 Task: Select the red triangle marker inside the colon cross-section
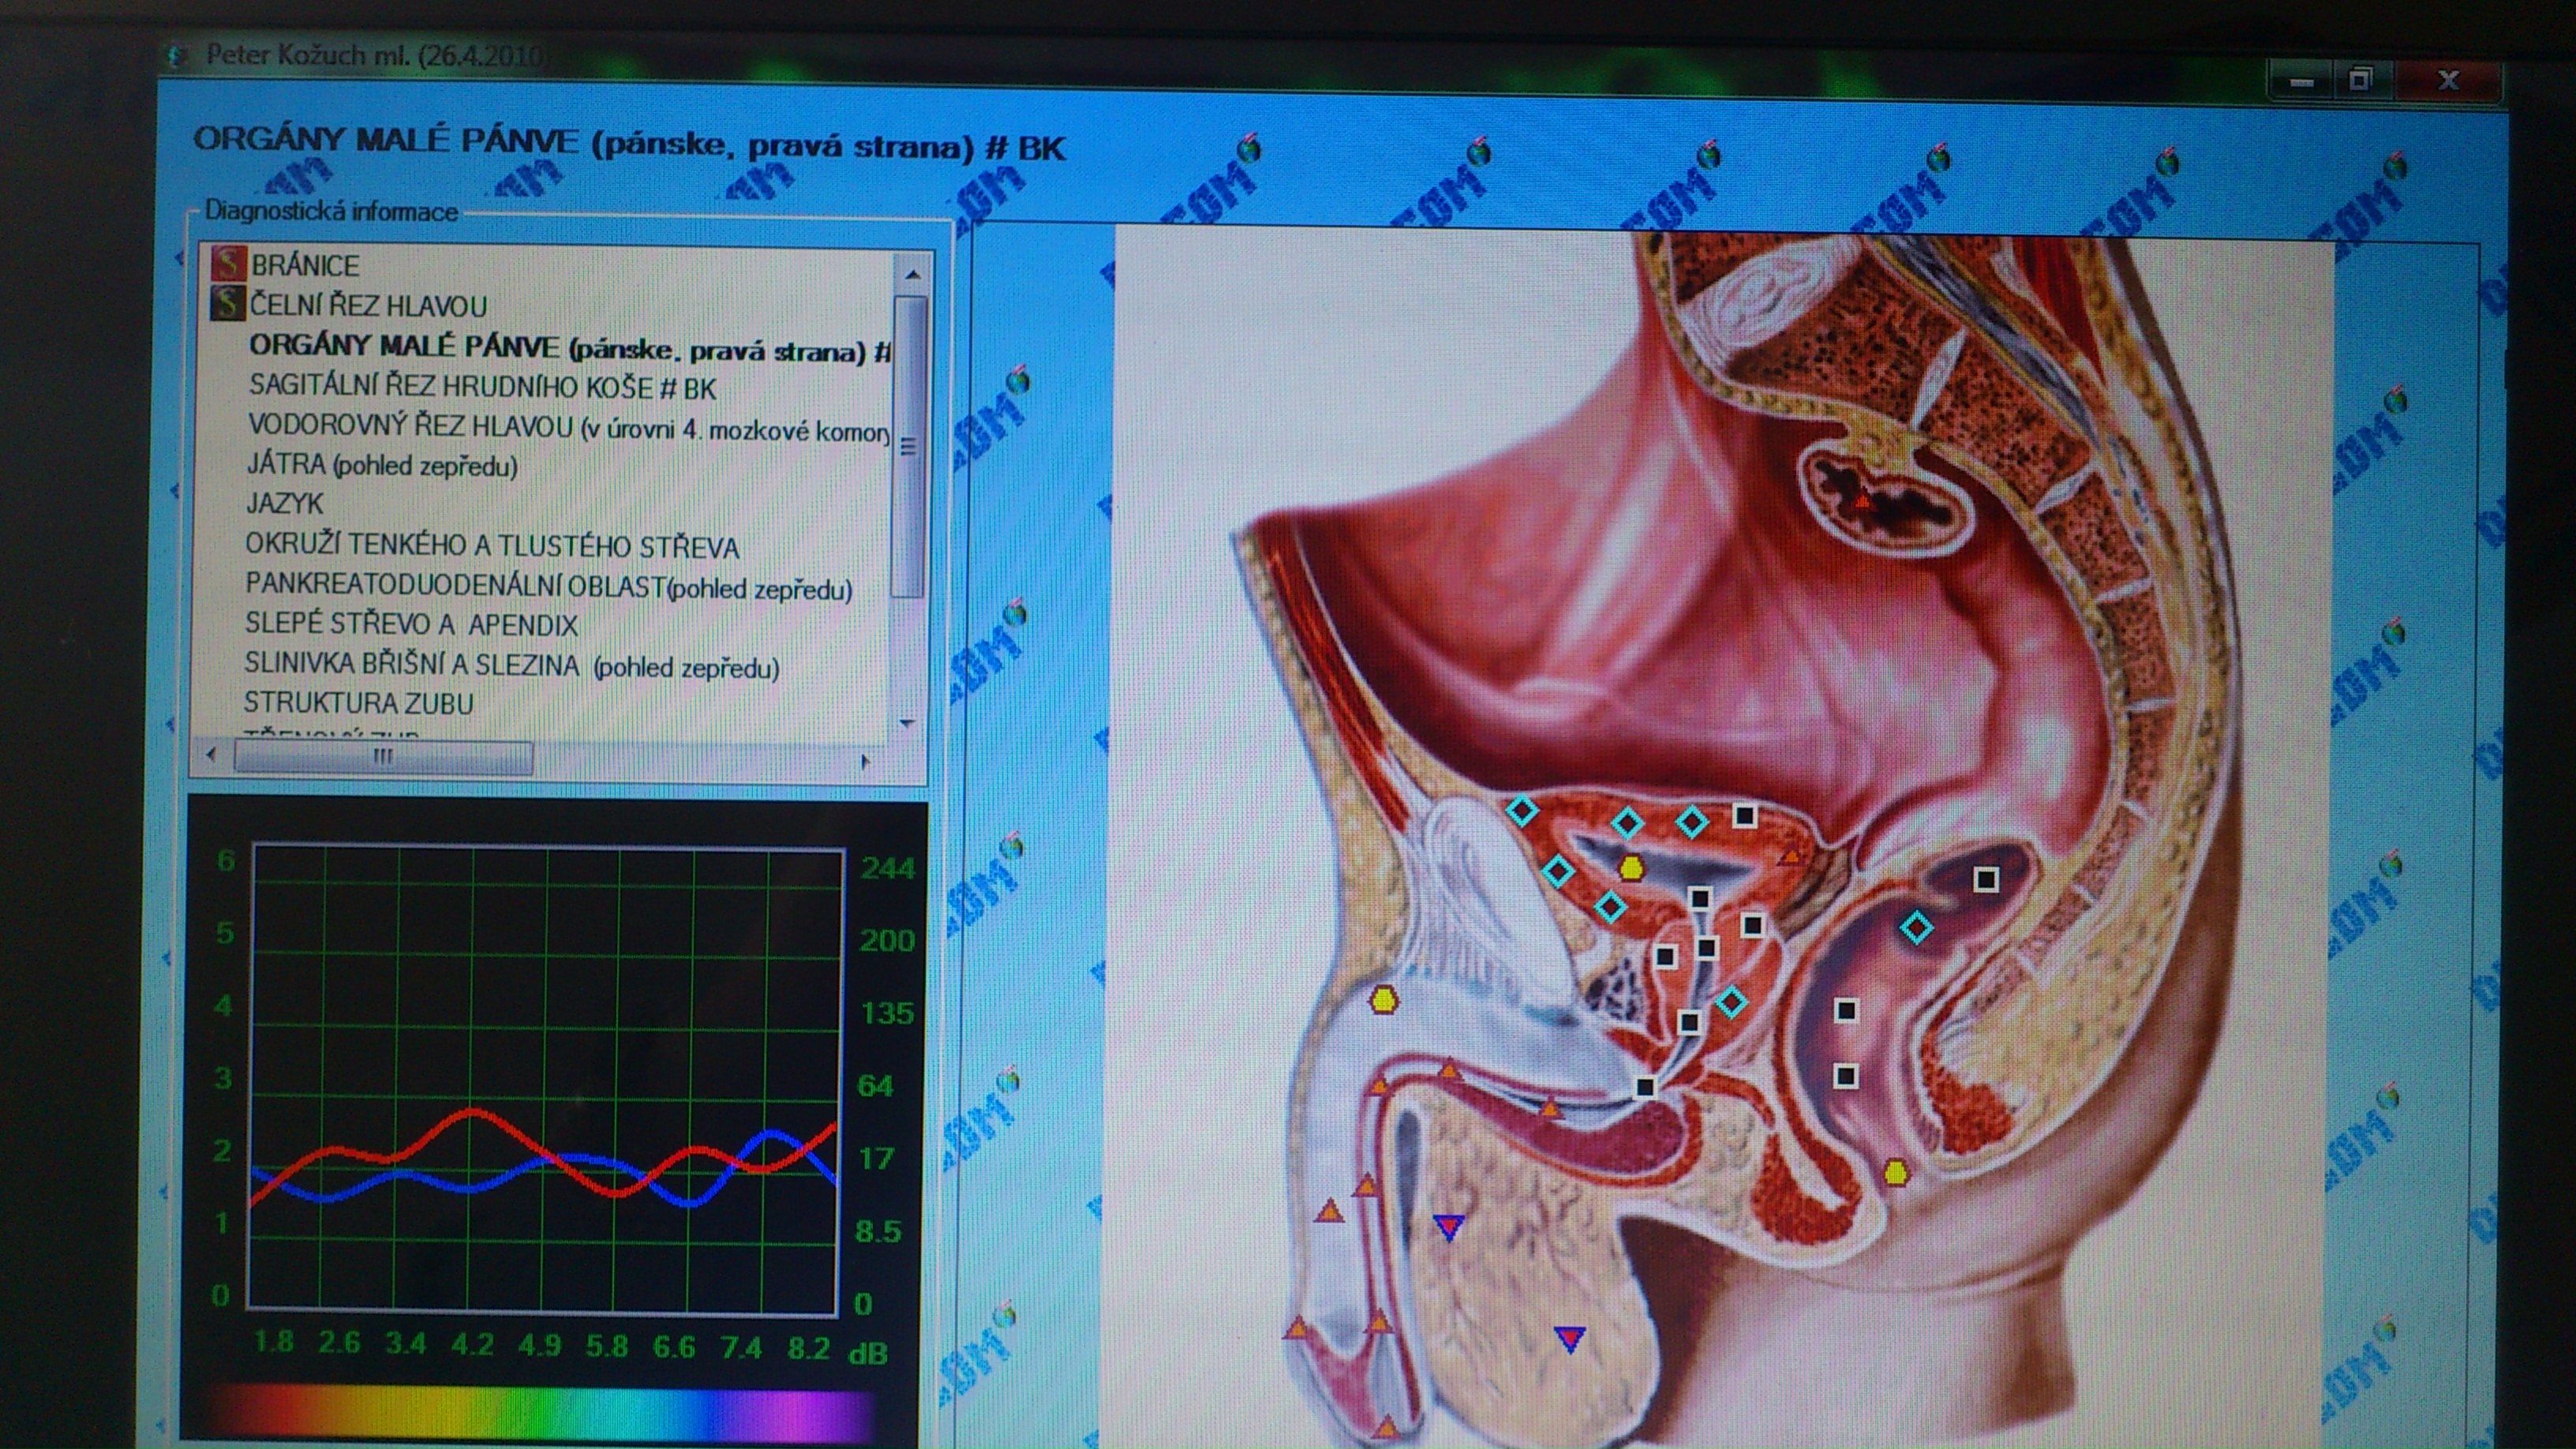[1862, 502]
